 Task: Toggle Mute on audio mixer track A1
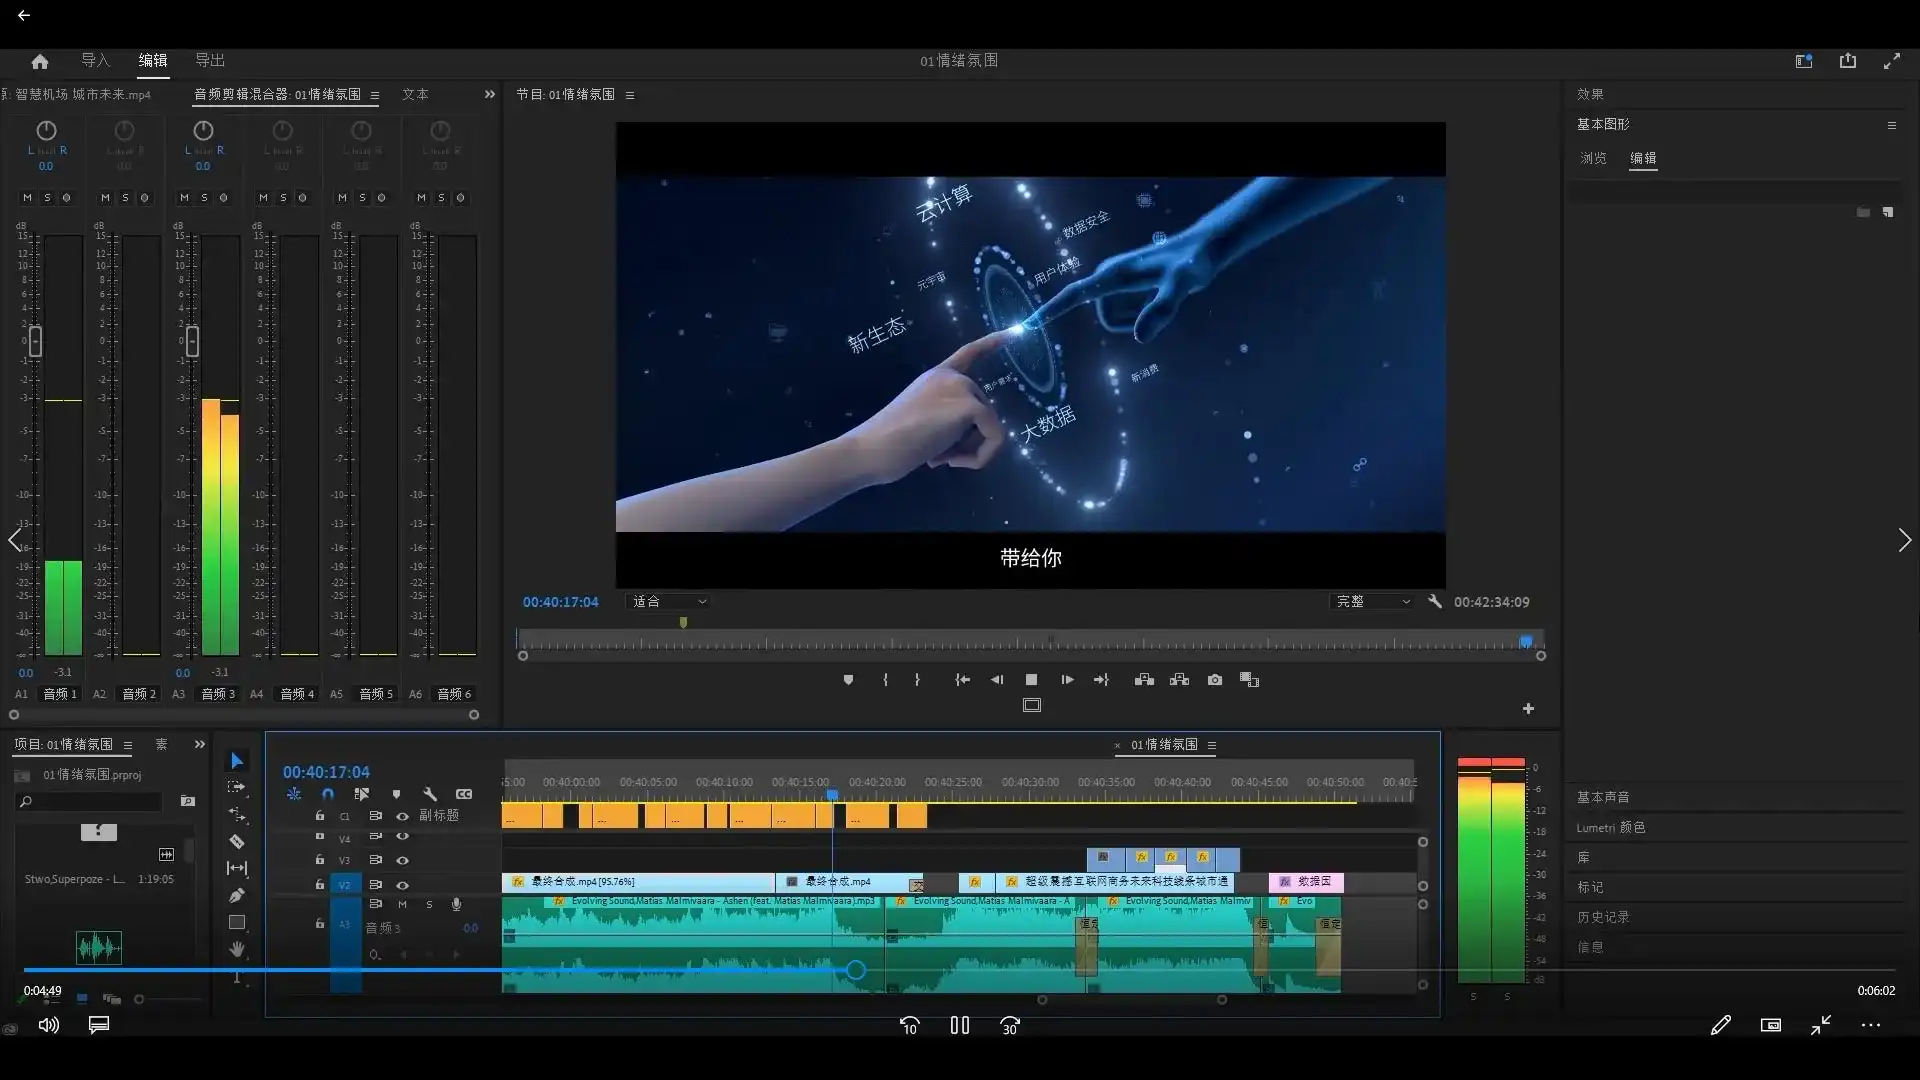[27, 198]
